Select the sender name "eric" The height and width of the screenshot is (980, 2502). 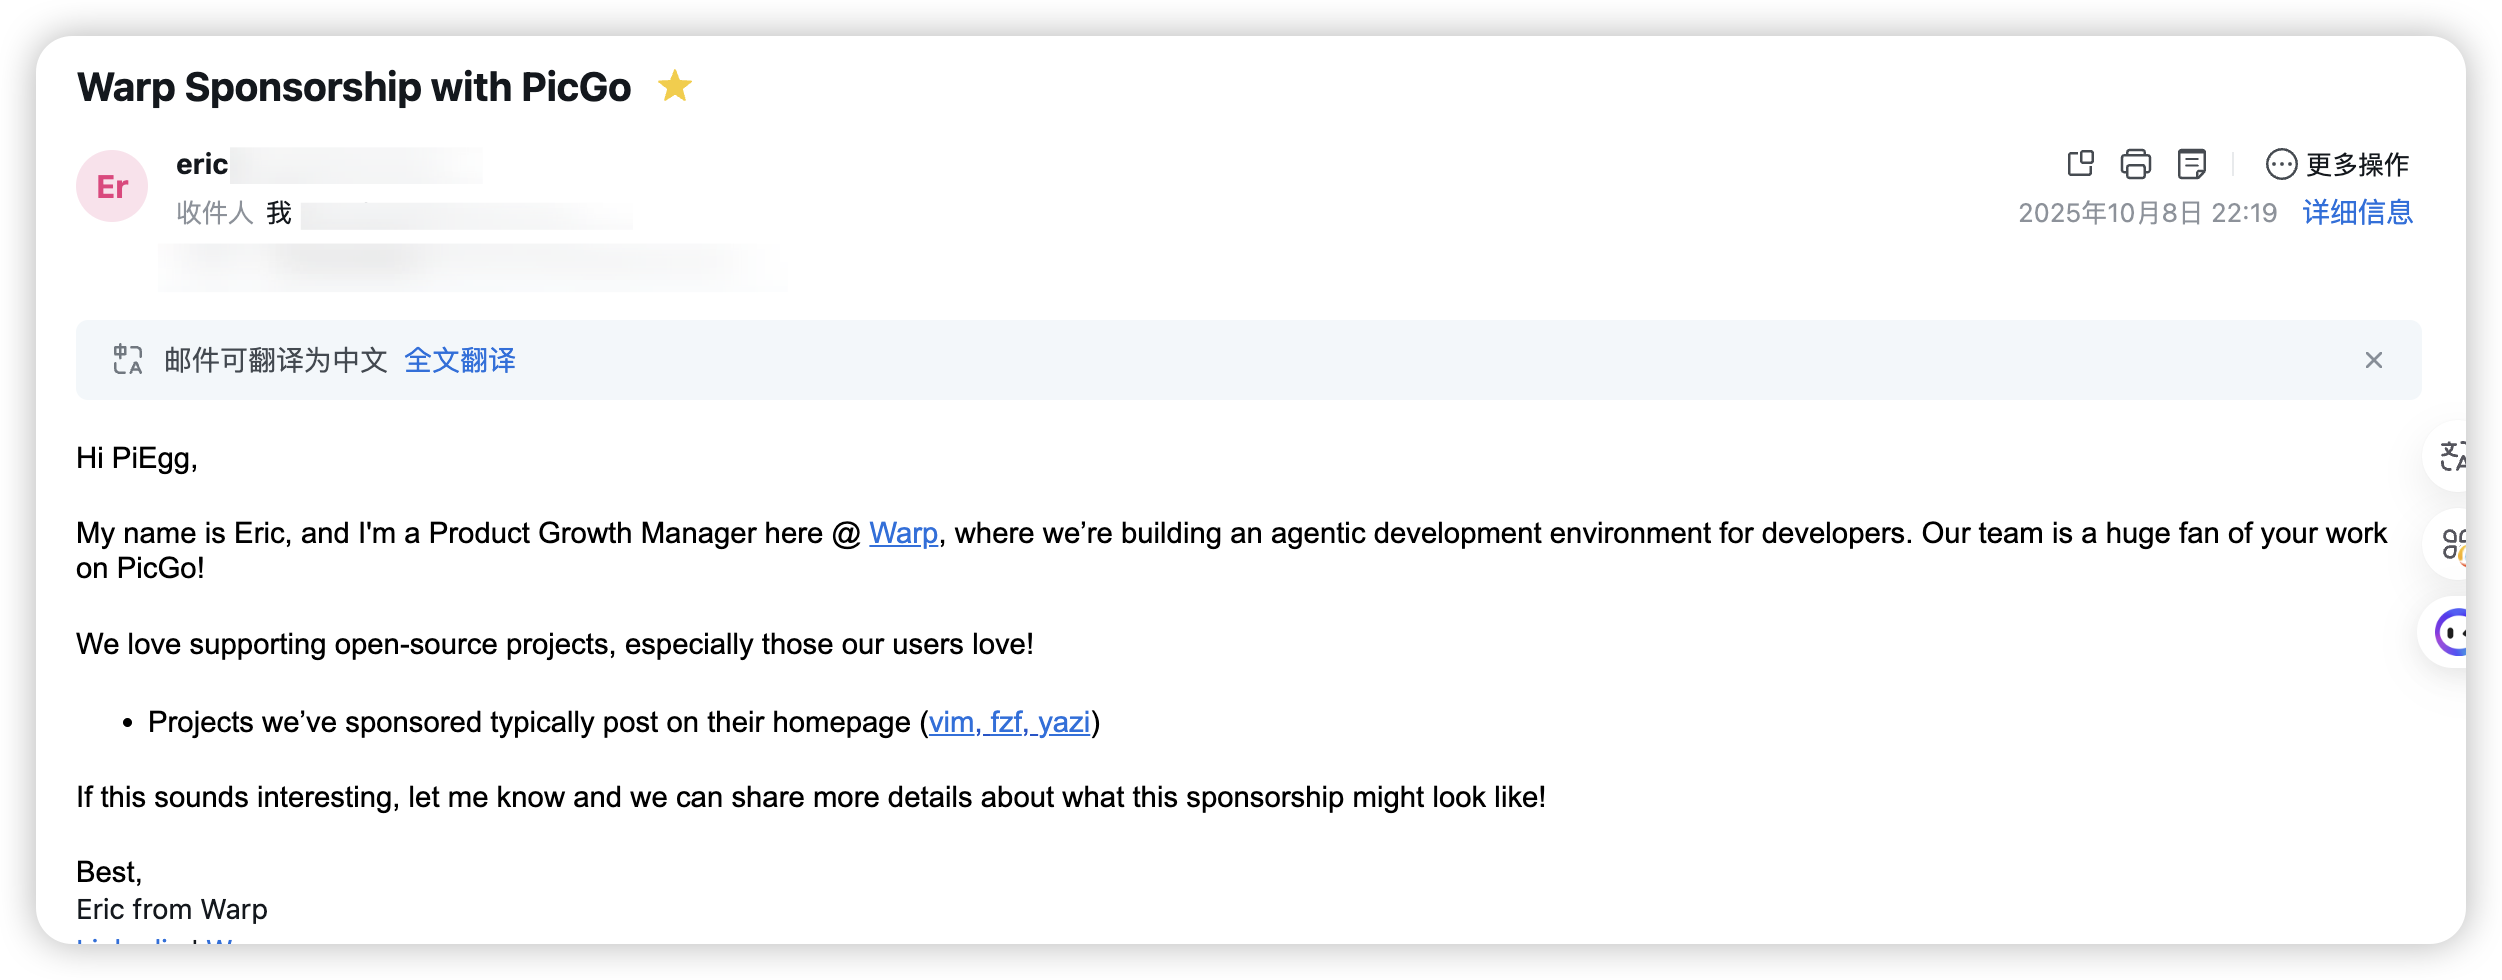[202, 164]
